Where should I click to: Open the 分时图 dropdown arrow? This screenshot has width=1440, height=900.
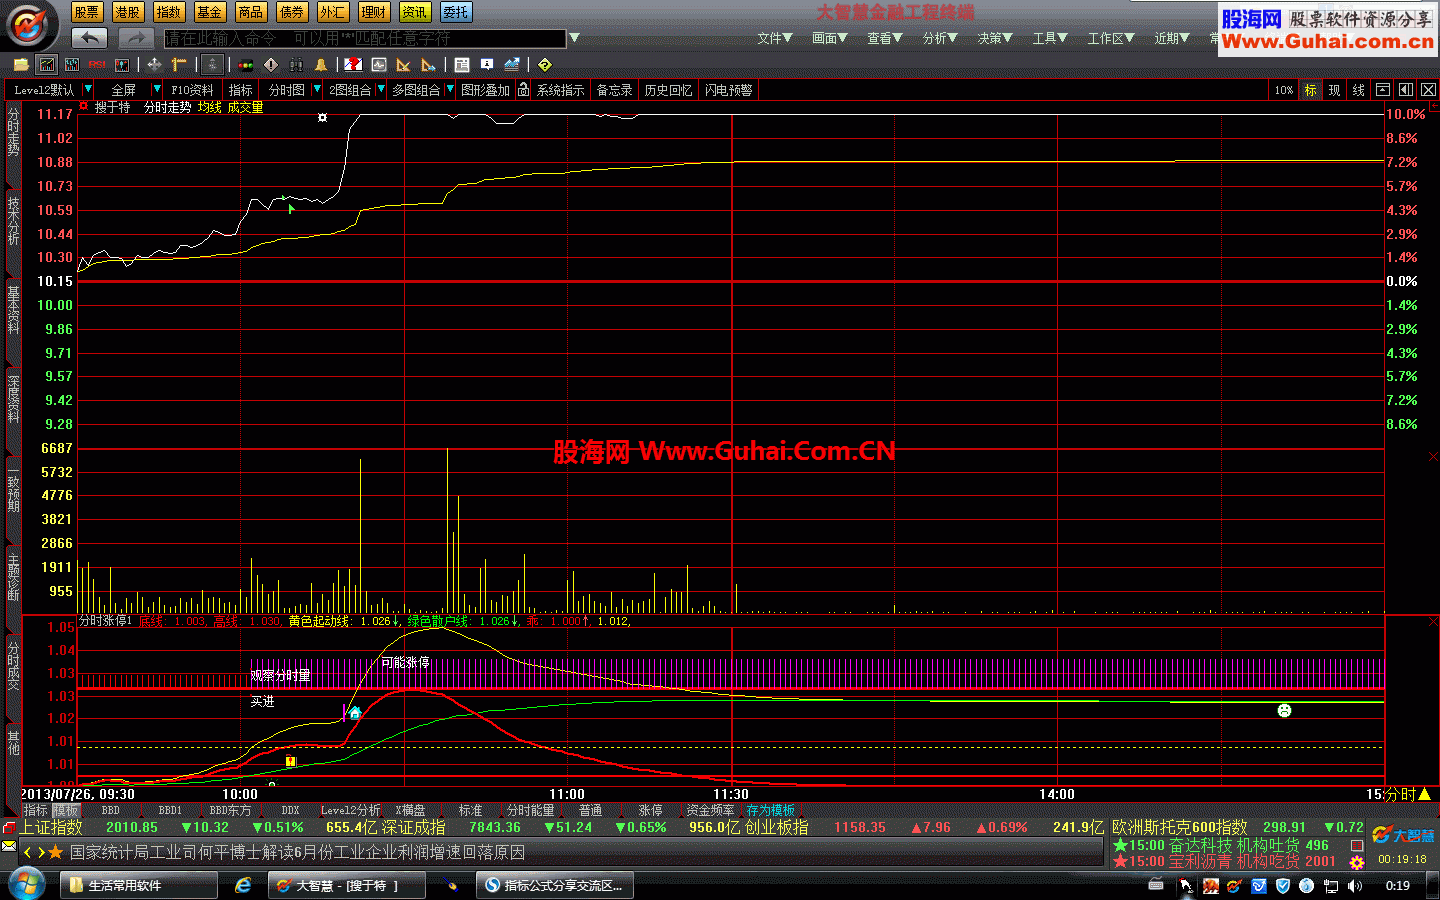[317, 89]
